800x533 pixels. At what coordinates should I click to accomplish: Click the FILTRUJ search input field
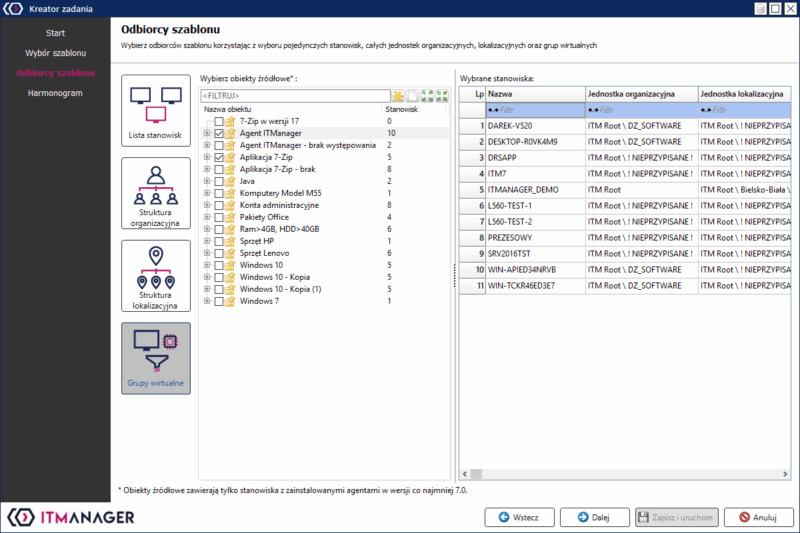tap(294, 95)
